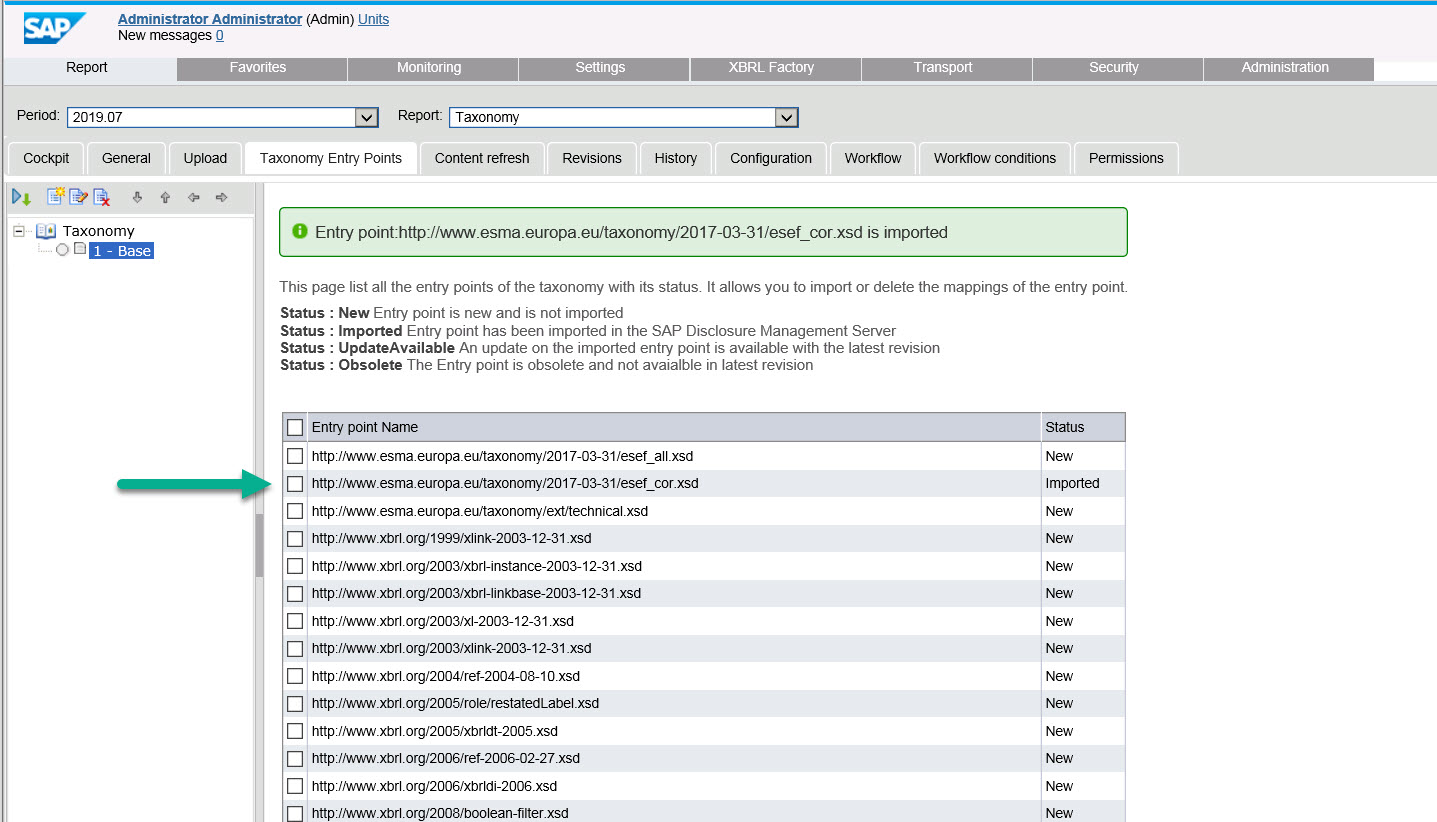Tick the select-all checkbox in table header
1437x822 pixels.
tap(295, 427)
